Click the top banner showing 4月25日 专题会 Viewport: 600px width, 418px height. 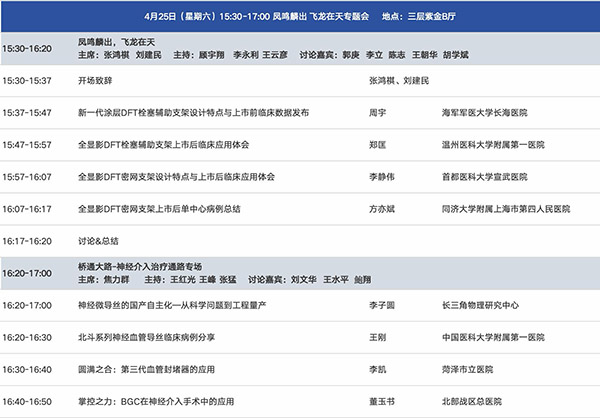tap(300, 17)
